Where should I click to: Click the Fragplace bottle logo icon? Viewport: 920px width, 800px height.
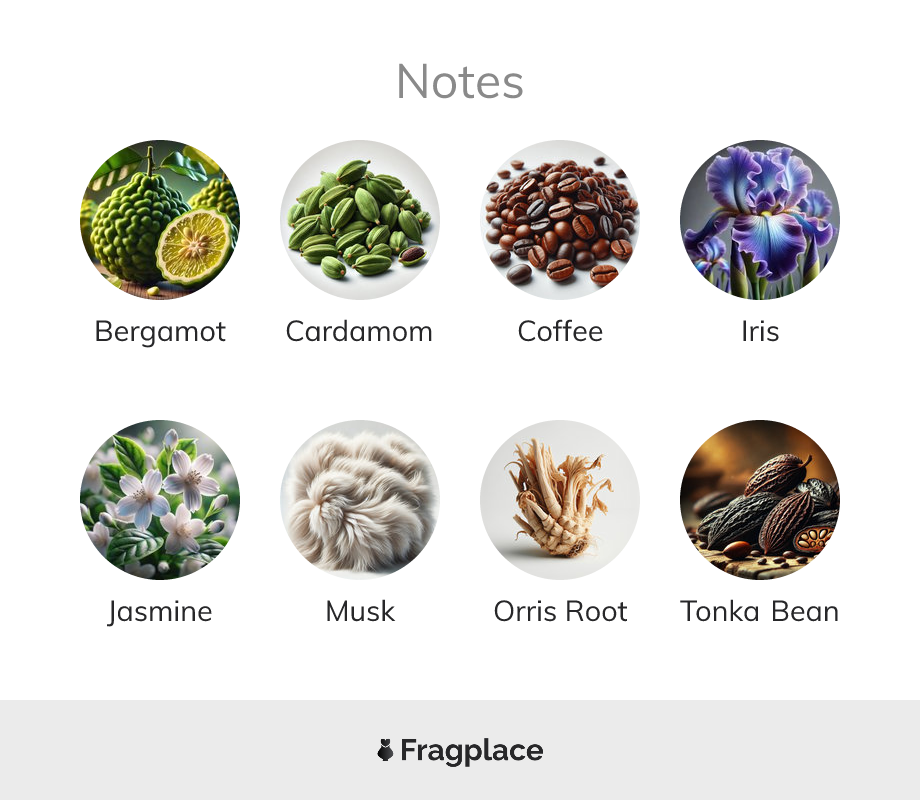tap(385, 750)
